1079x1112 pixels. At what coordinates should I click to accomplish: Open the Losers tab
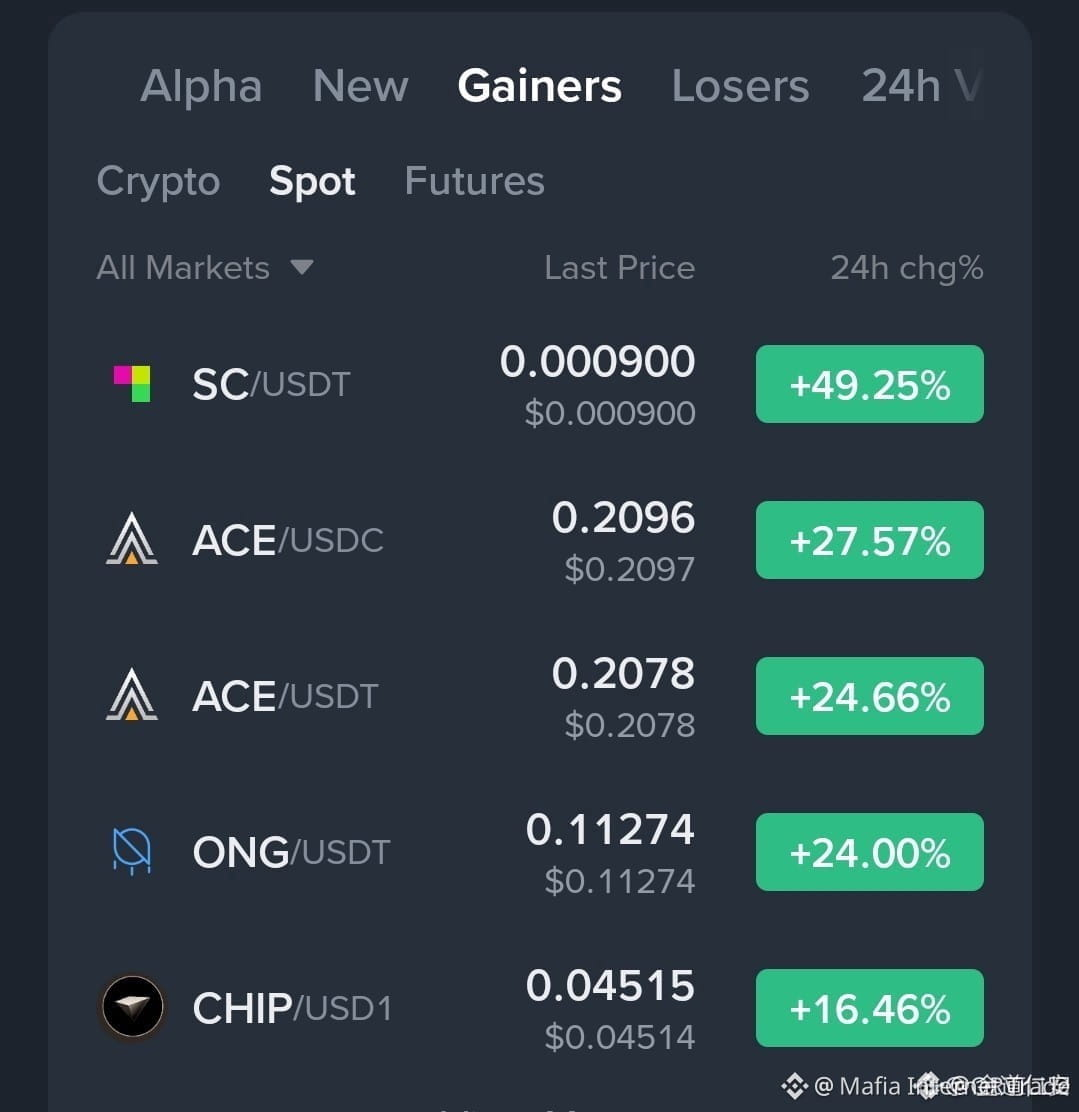(741, 87)
